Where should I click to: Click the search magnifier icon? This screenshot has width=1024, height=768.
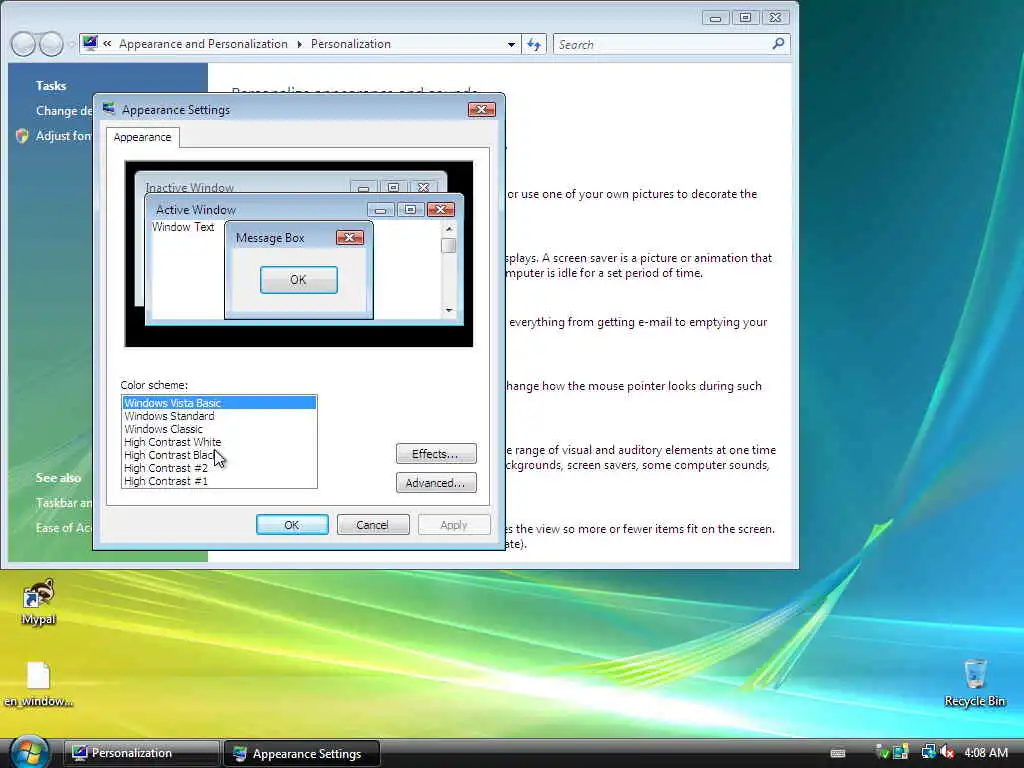pos(778,44)
